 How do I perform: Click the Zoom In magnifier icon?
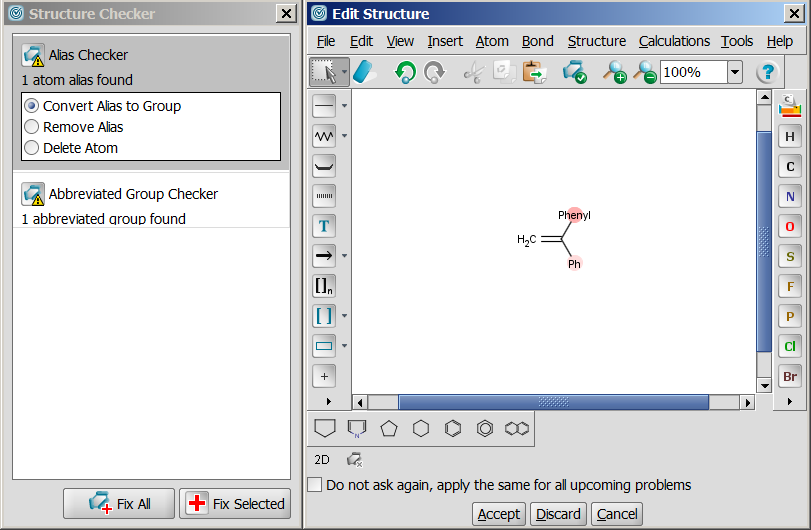click(x=613, y=72)
